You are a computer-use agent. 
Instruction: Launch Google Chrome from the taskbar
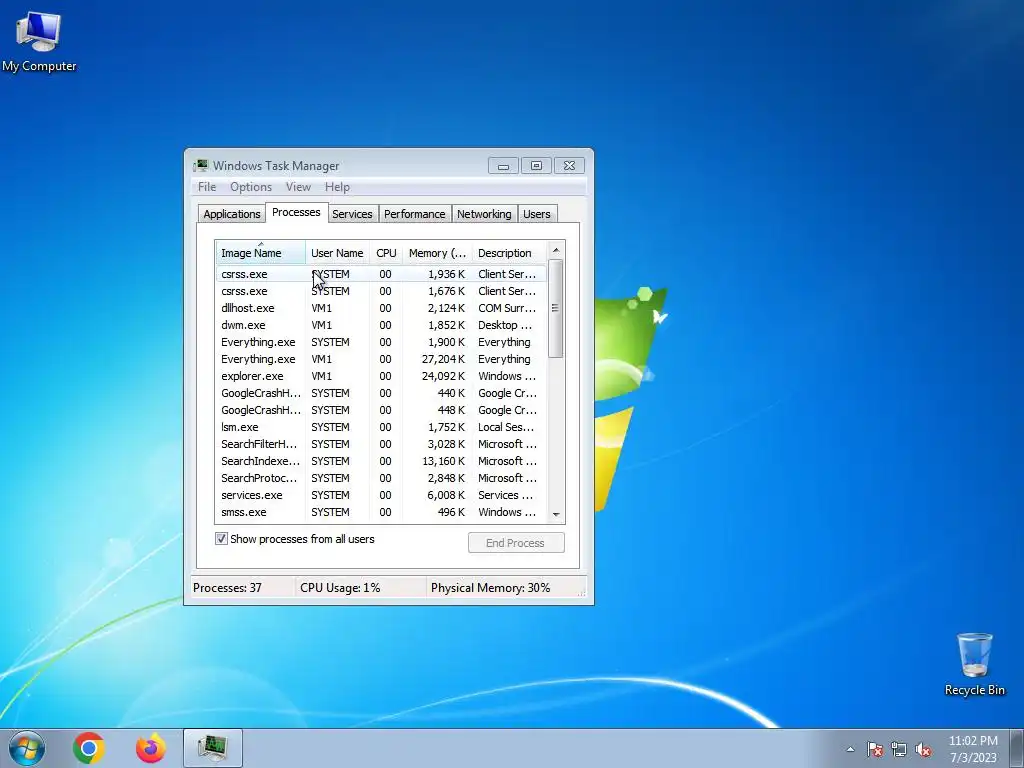pos(89,748)
